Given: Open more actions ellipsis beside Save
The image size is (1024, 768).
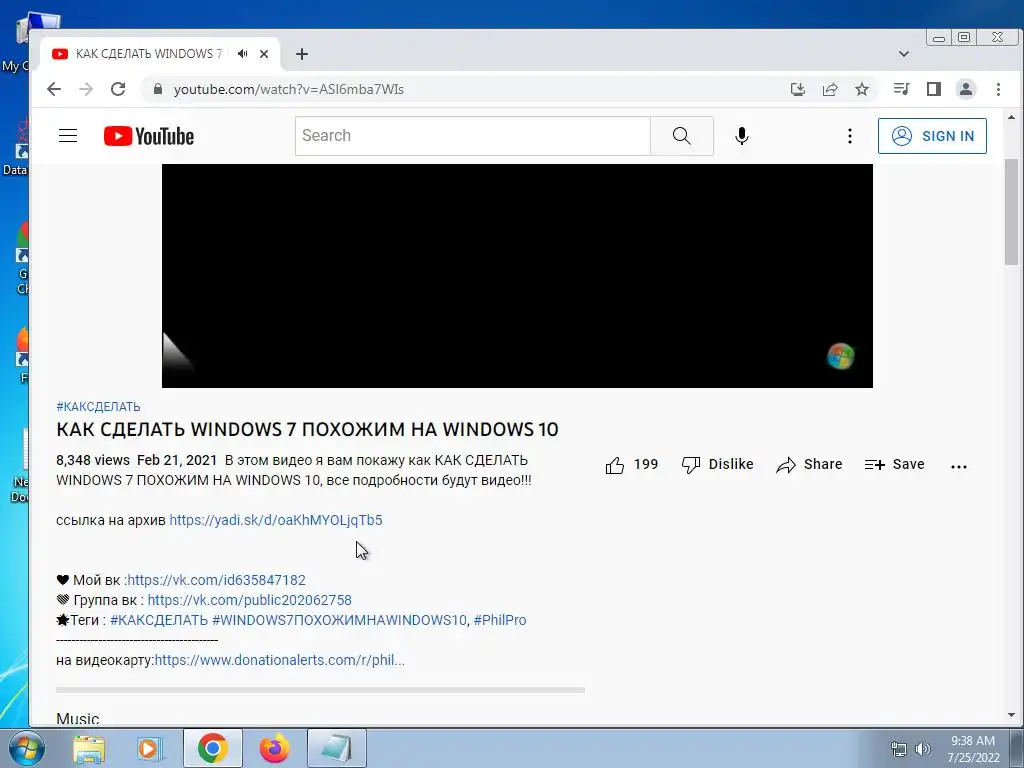Looking at the screenshot, I should (959, 466).
